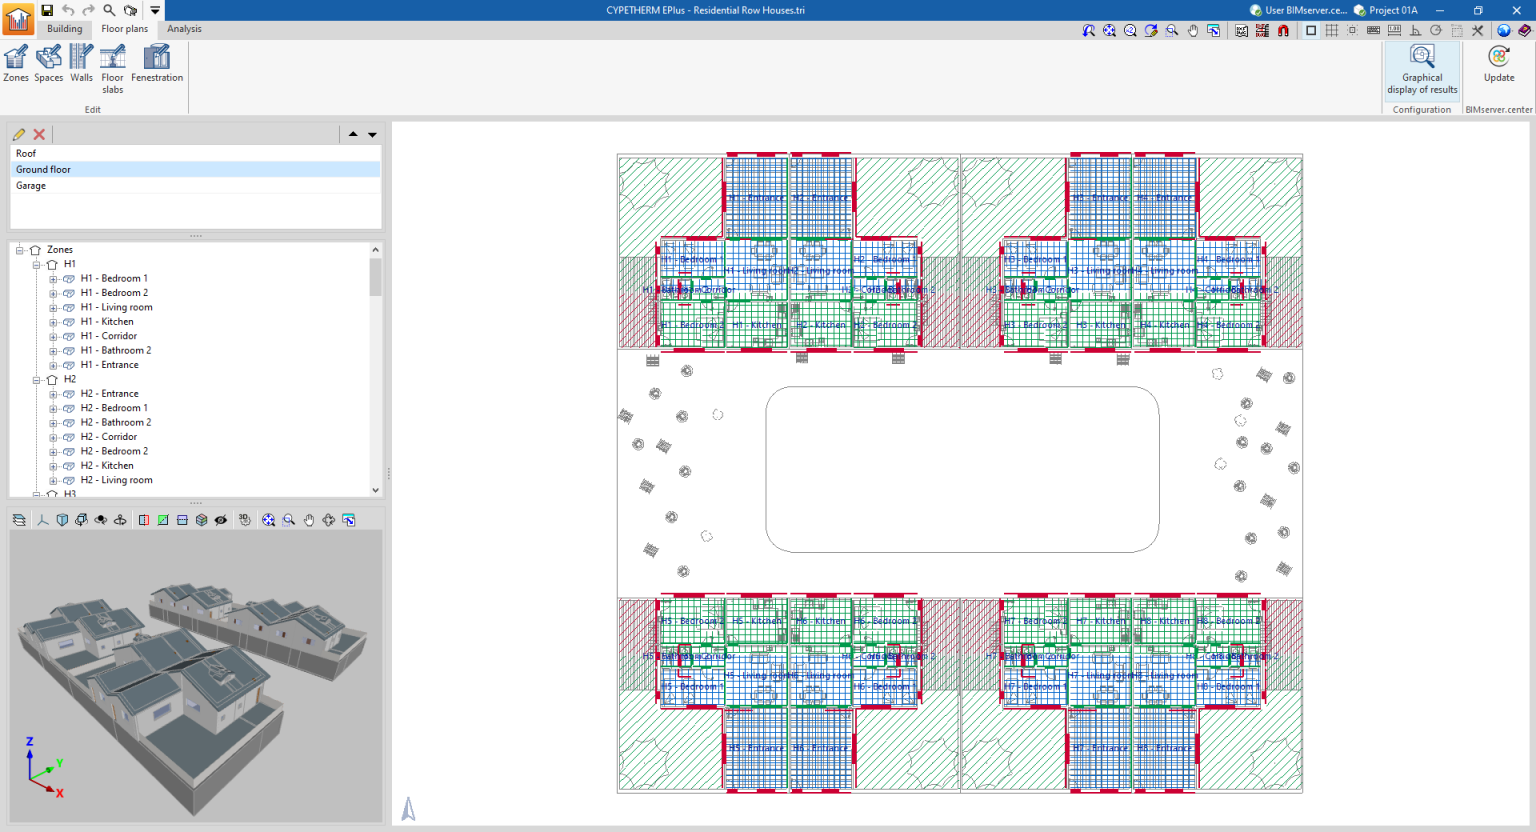Screen dimensions: 1536x832
Task: Toggle the axes display icon in 3D toolbar
Action: coord(43,520)
